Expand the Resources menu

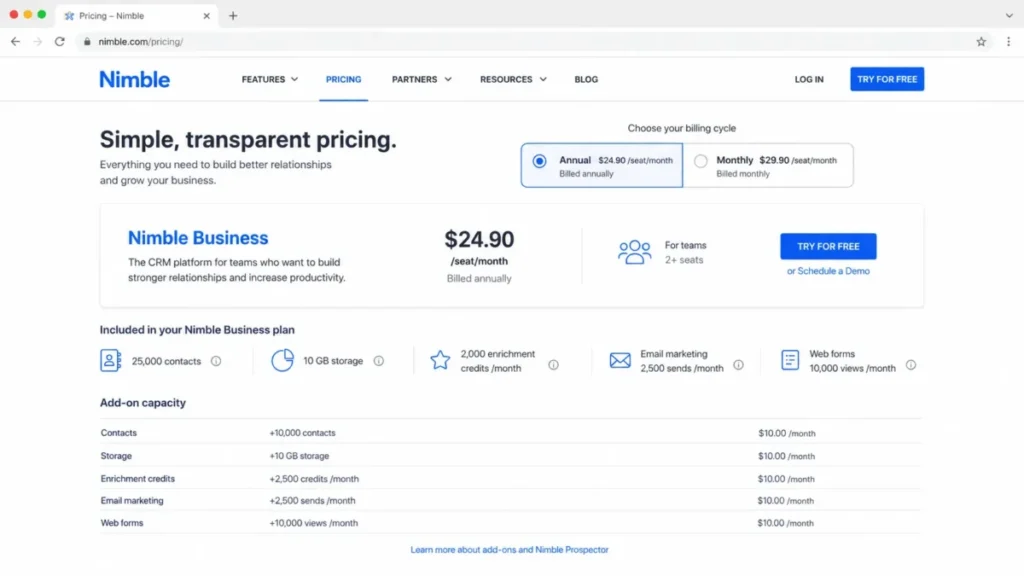pos(513,79)
